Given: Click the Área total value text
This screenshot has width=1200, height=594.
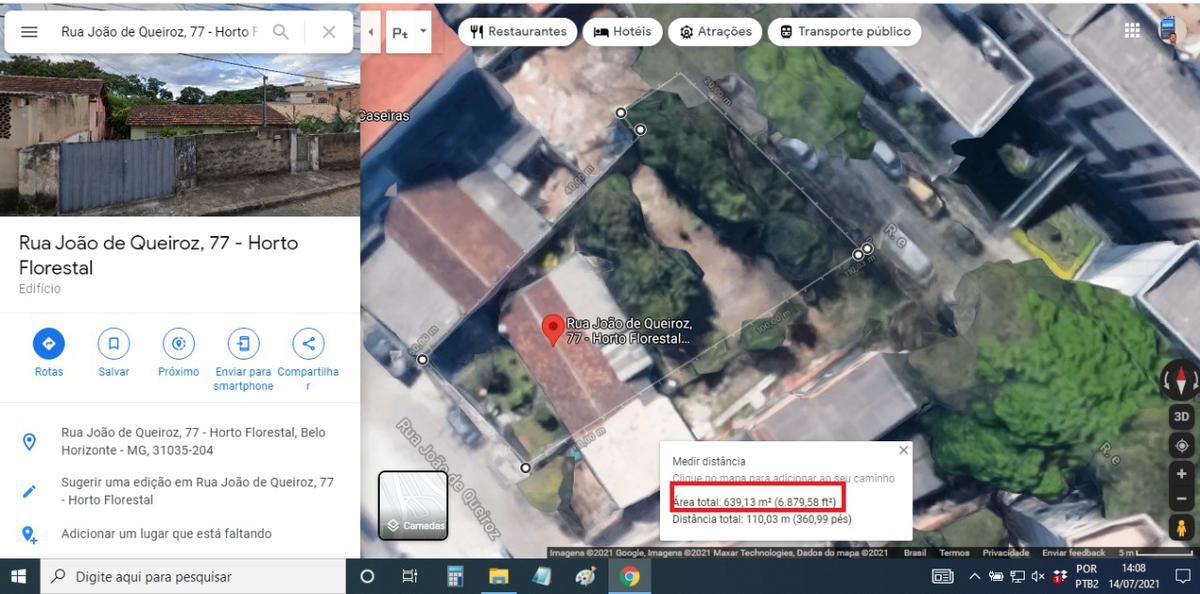Looking at the screenshot, I should (754, 502).
